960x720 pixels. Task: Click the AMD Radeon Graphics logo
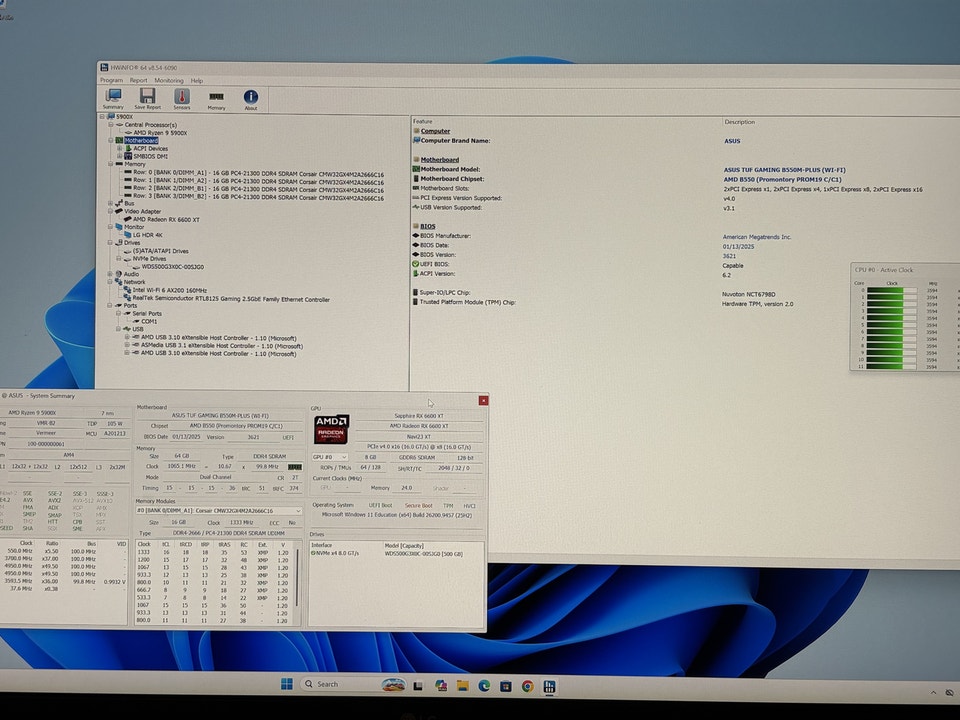[331, 429]
